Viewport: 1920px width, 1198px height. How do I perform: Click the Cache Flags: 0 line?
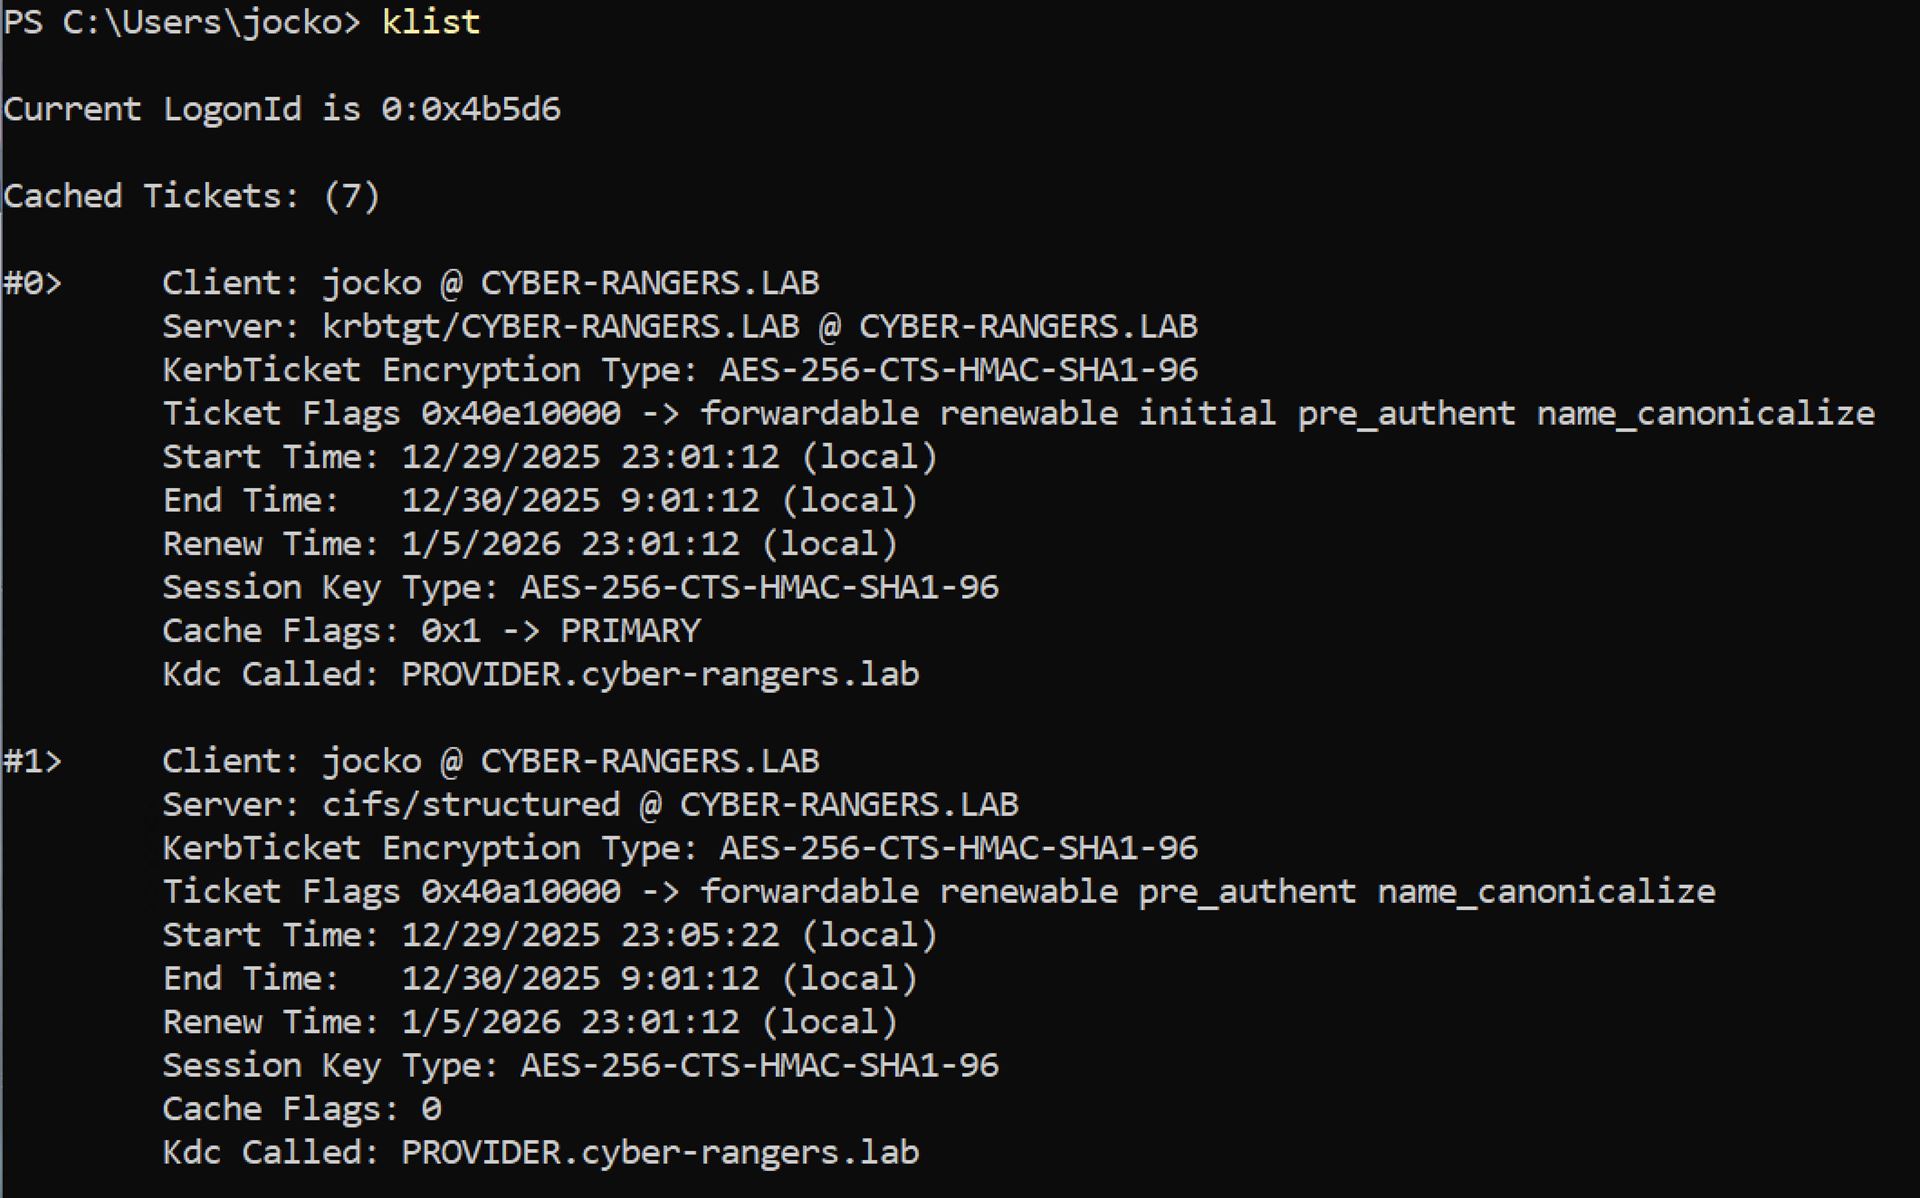tap(301, 1109)
